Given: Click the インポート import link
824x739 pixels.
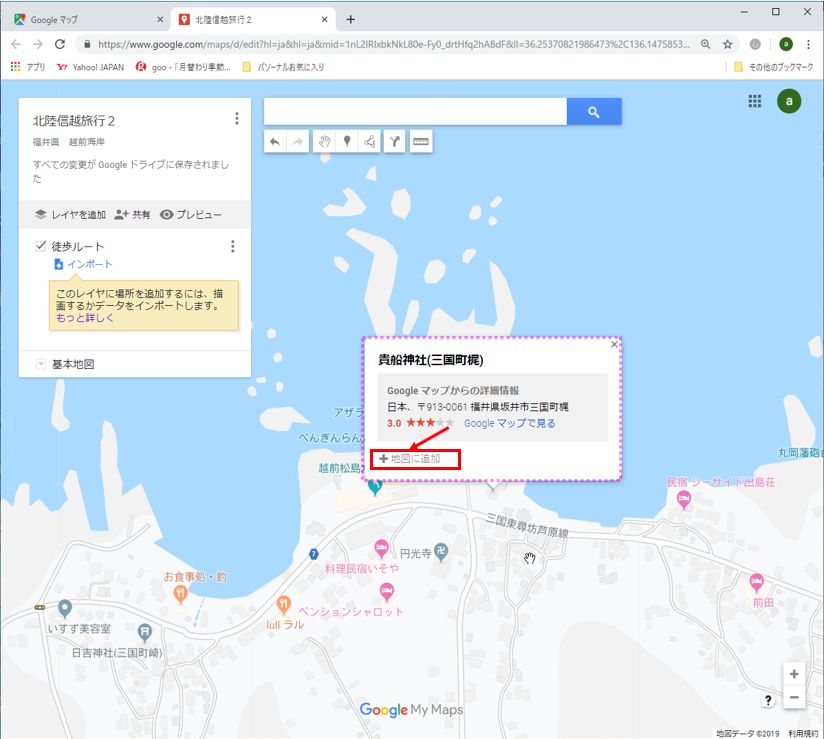Looking at the screenshot, I should coord(83,264).
